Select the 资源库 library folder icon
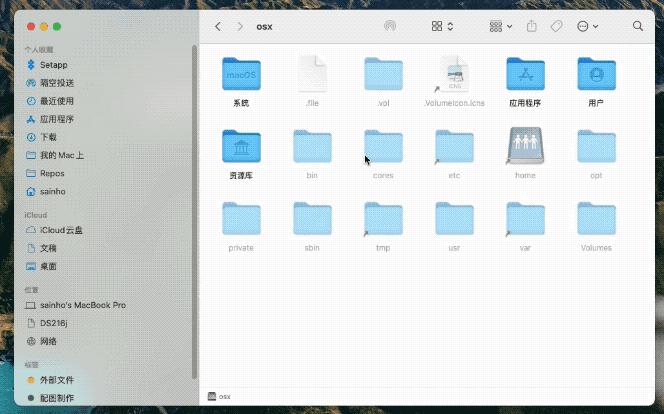664x414 pixels. coord(241,147)
